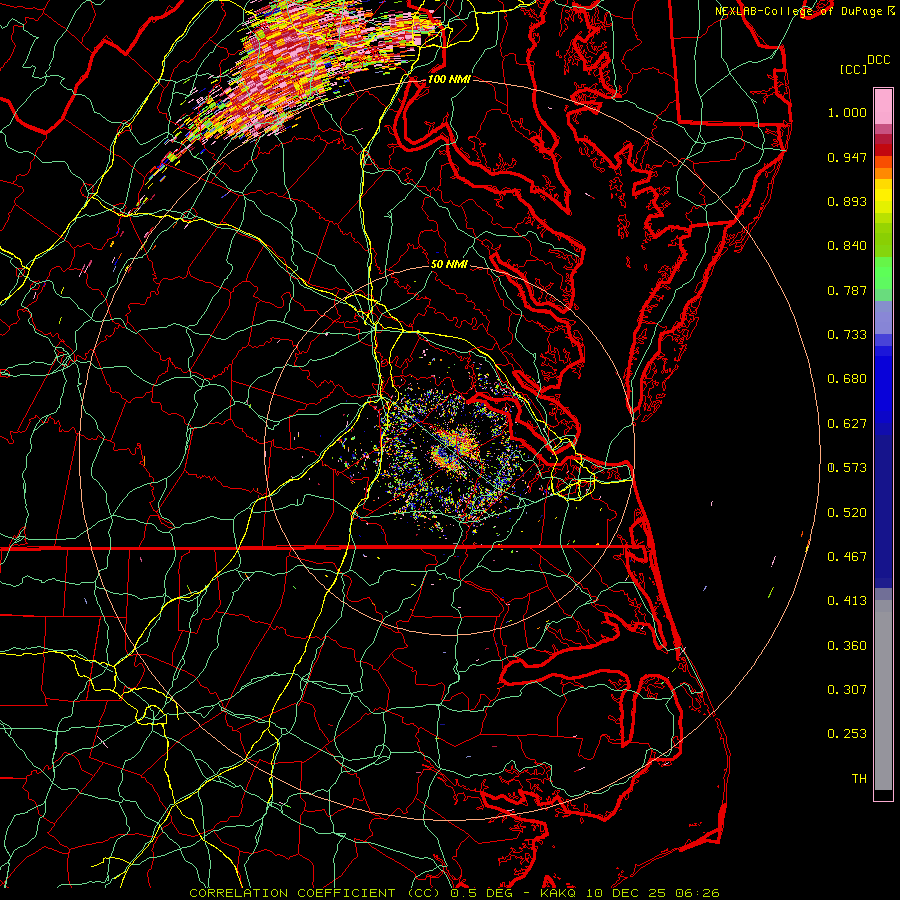Select the 0.627 legend value
900x900 pixels.
pyautogui.click(x=847, y=424)
